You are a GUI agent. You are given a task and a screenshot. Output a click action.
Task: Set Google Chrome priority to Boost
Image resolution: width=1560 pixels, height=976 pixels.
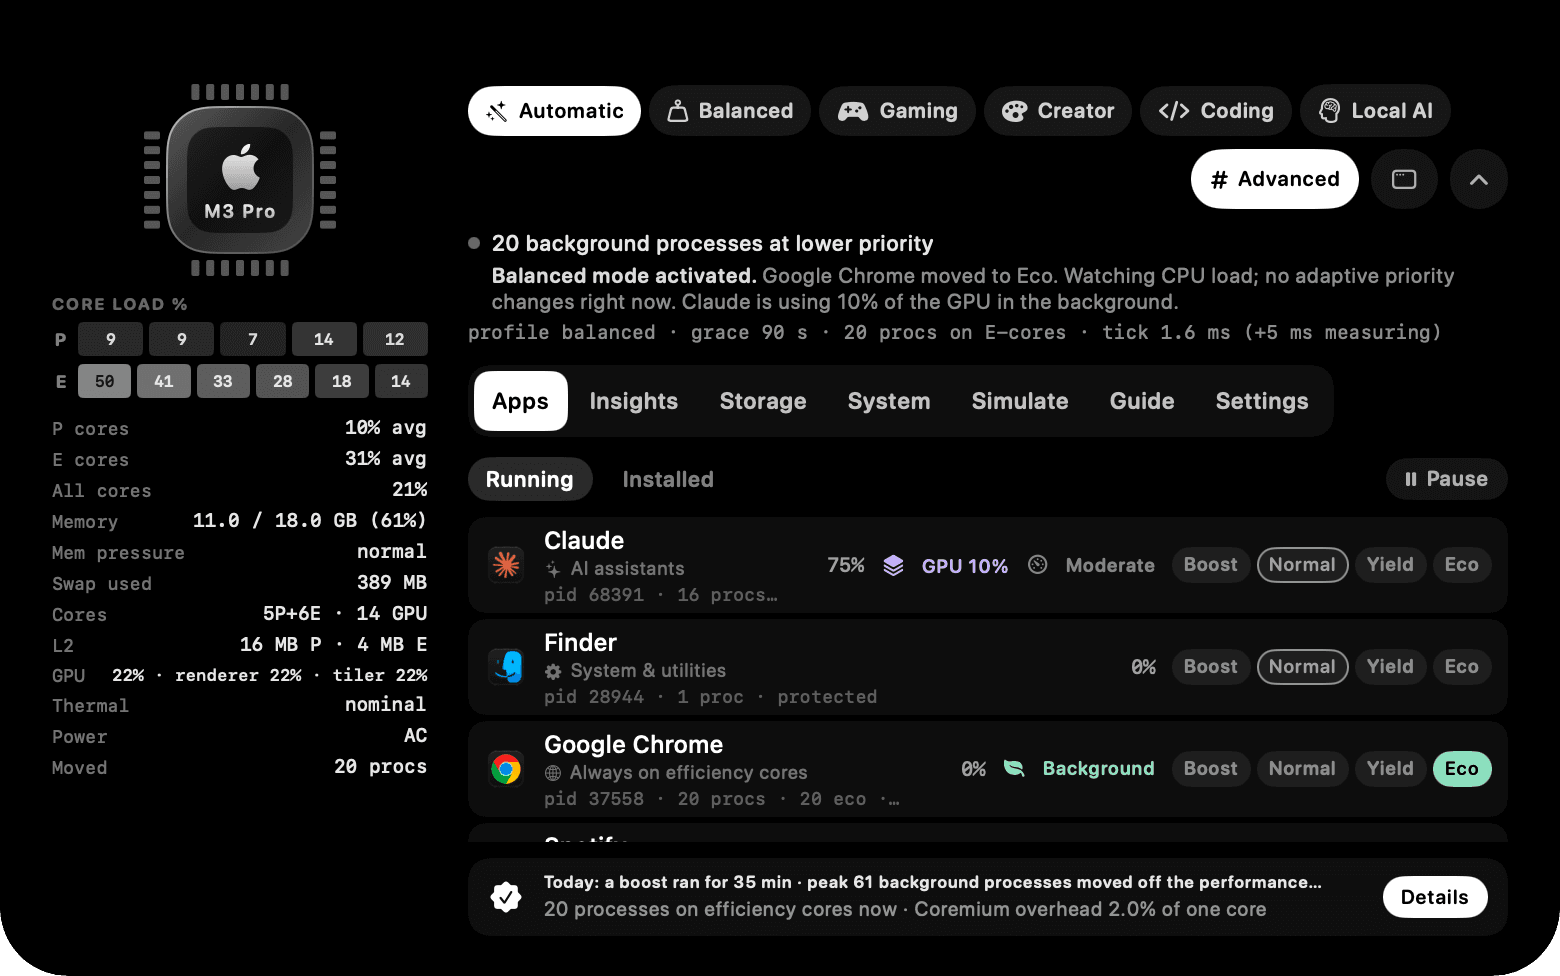click(x=1211, y=769)
